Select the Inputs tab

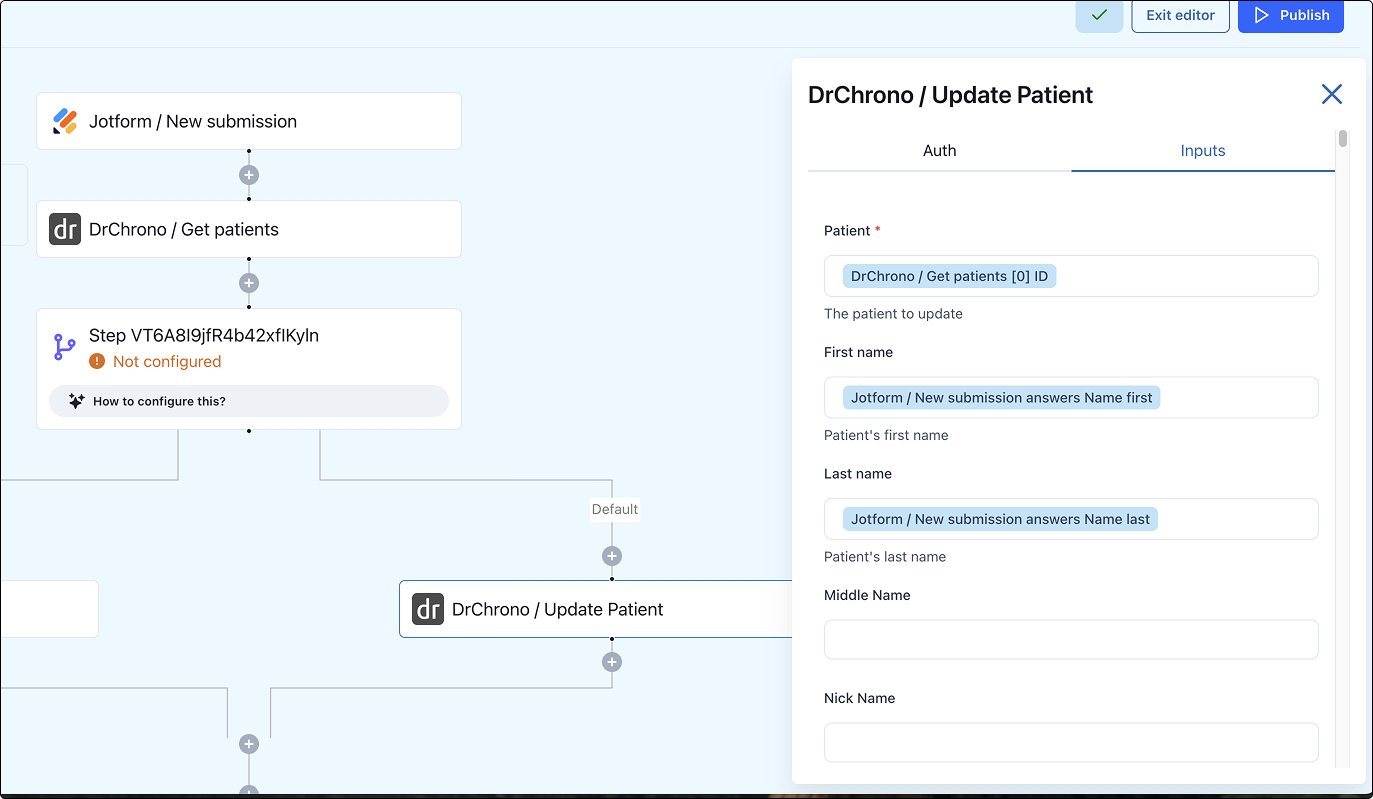click(x=1202, y=151)
